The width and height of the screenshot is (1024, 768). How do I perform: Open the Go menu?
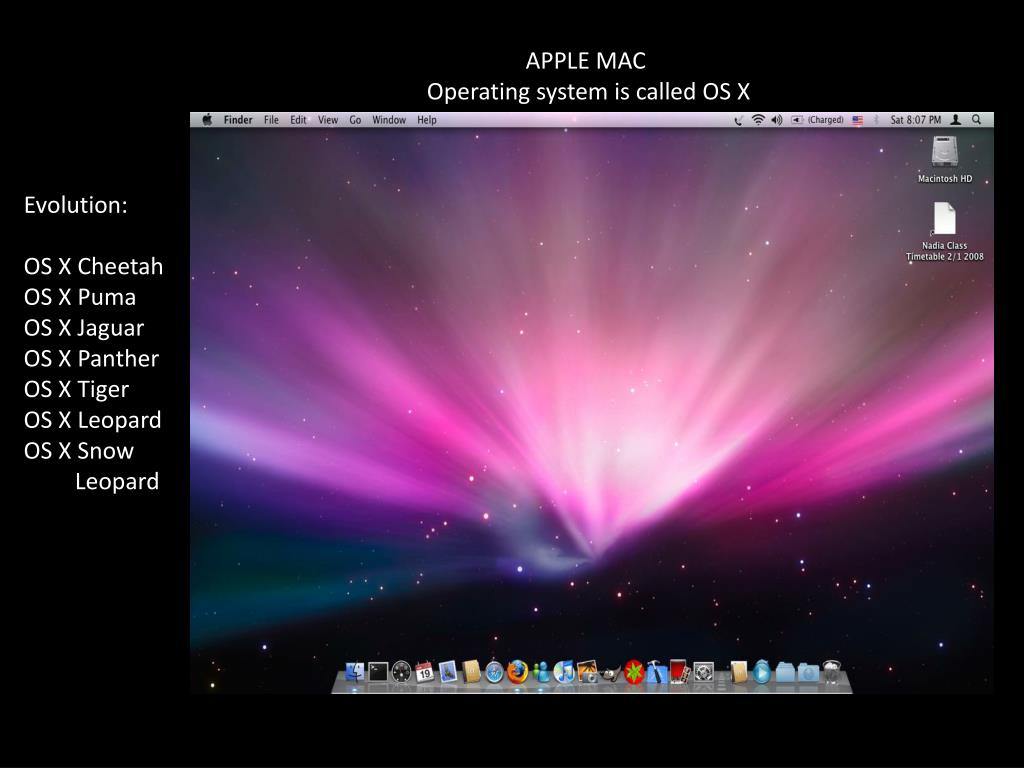(355, 120)
